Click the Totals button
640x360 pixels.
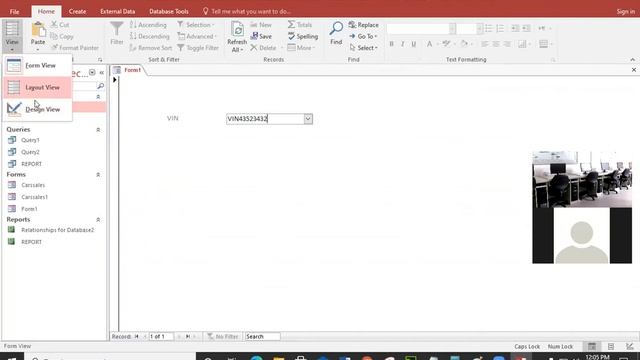300,25
